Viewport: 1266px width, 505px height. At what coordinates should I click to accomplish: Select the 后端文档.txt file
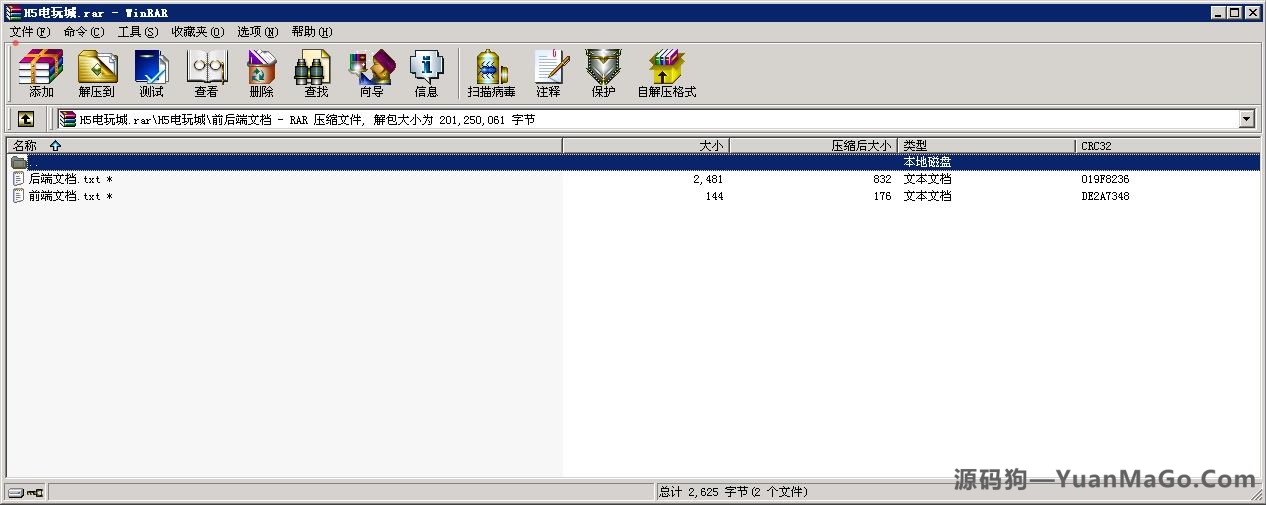point(64,179)
